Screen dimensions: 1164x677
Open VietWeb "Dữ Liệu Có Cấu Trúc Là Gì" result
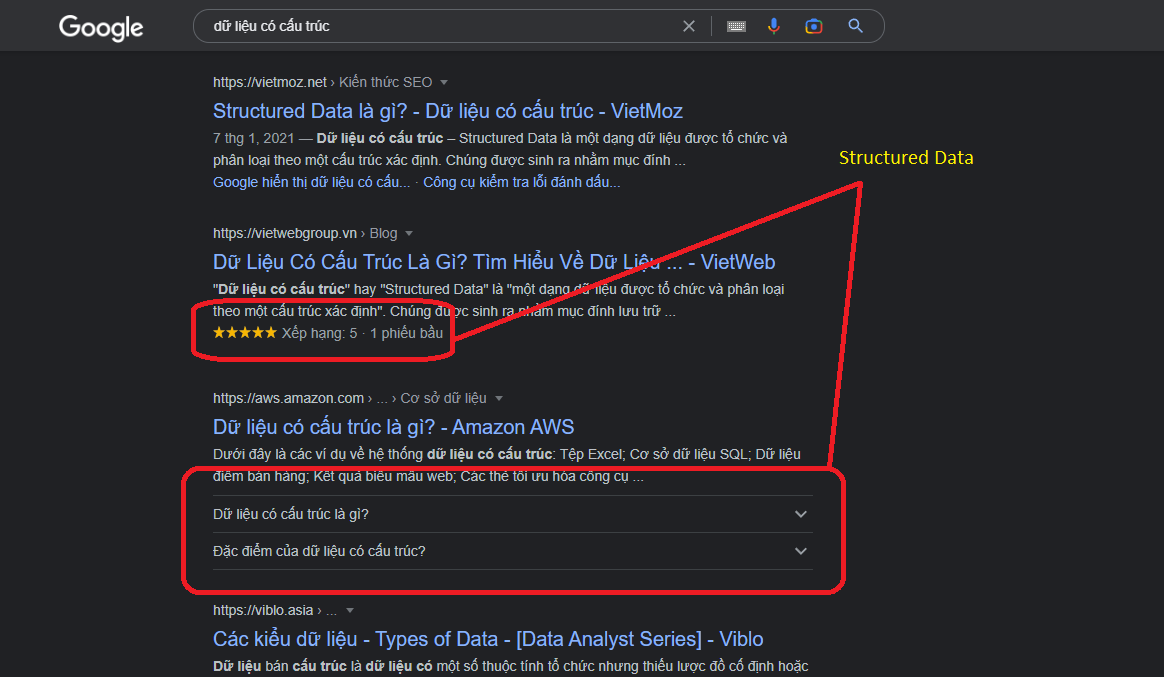494,262
